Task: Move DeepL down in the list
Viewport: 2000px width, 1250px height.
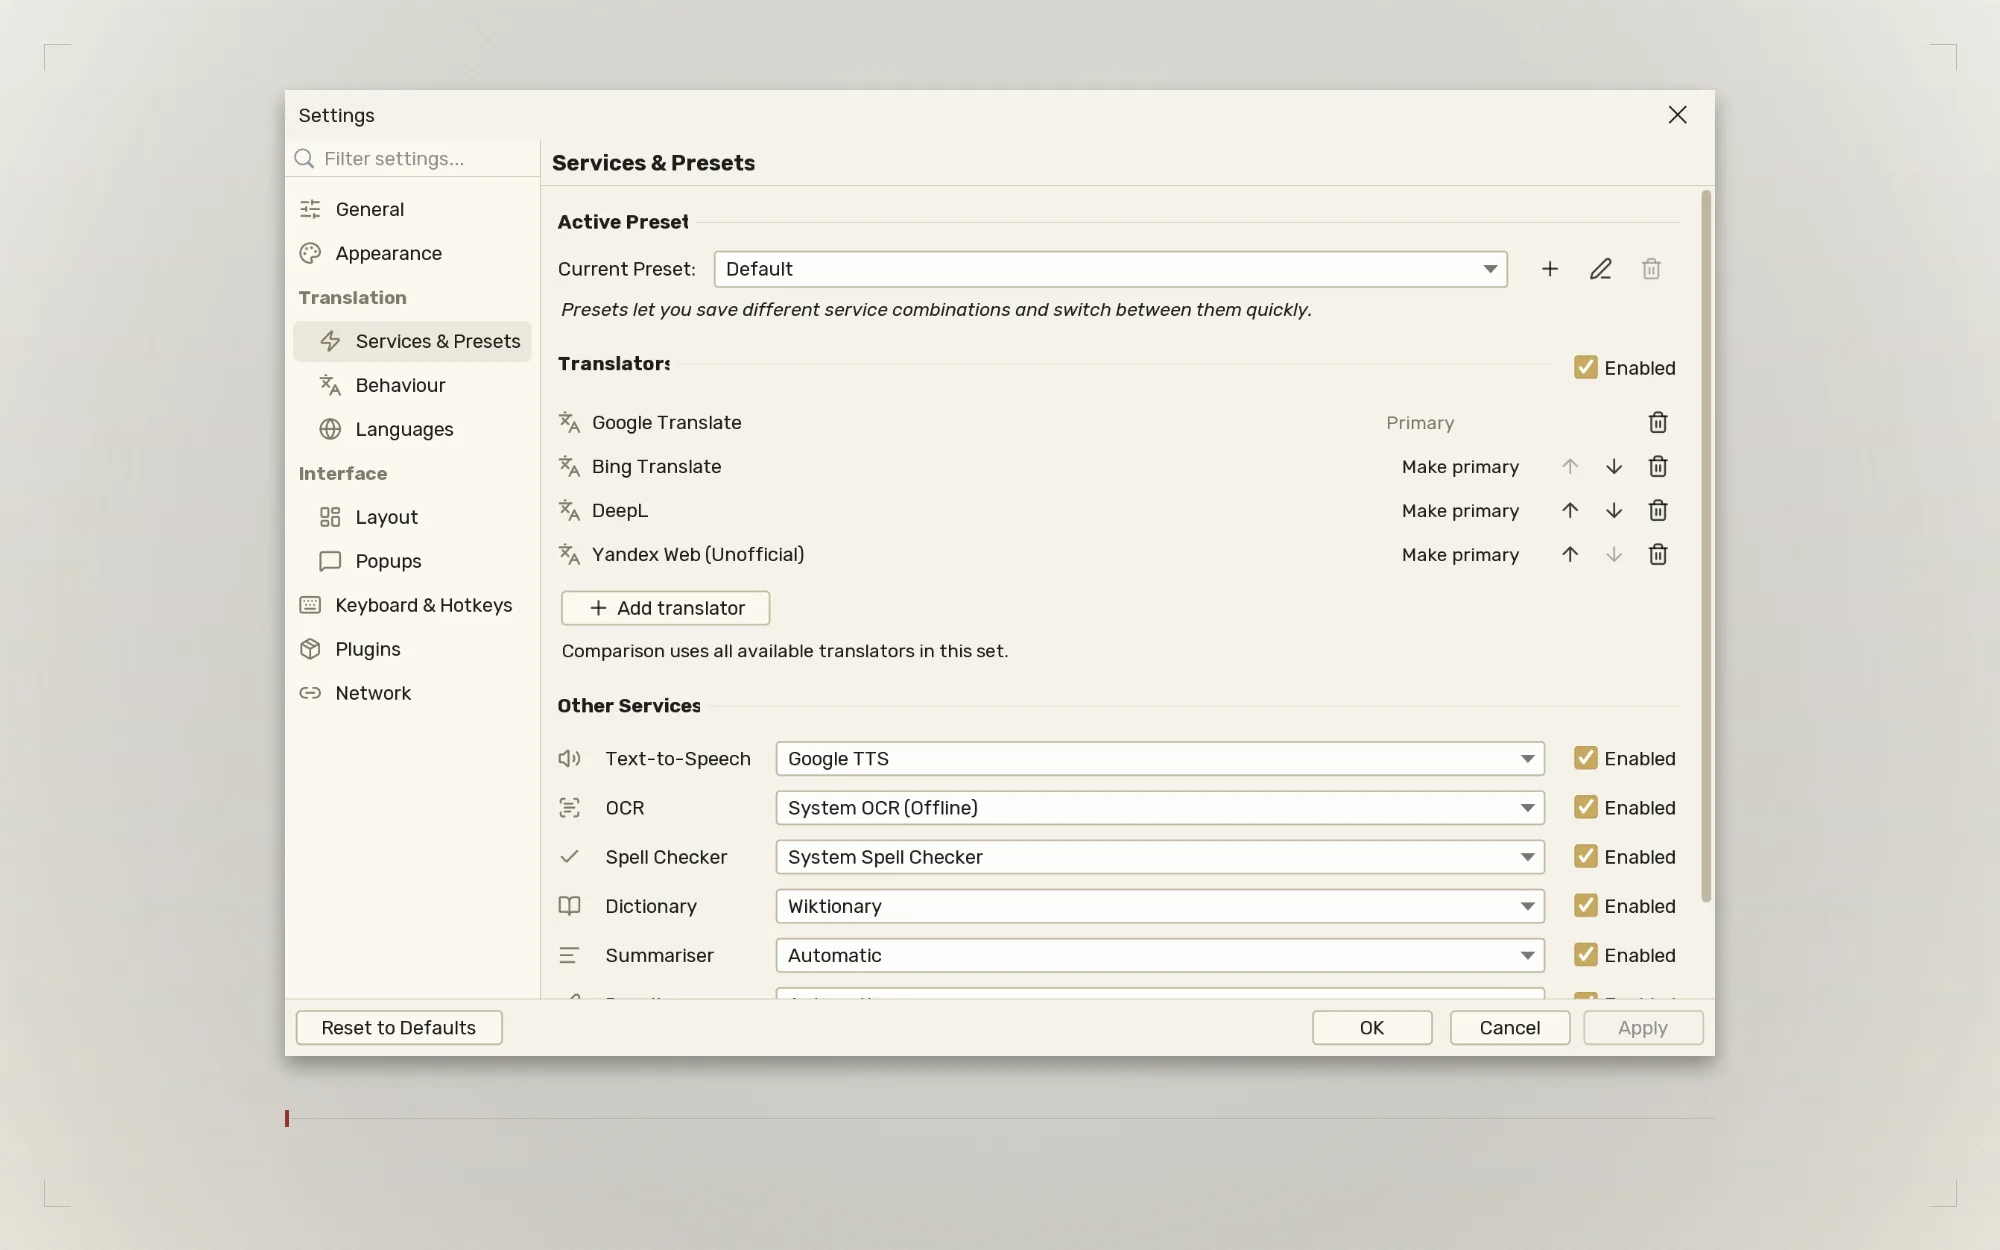Action: click(1614, 511)
